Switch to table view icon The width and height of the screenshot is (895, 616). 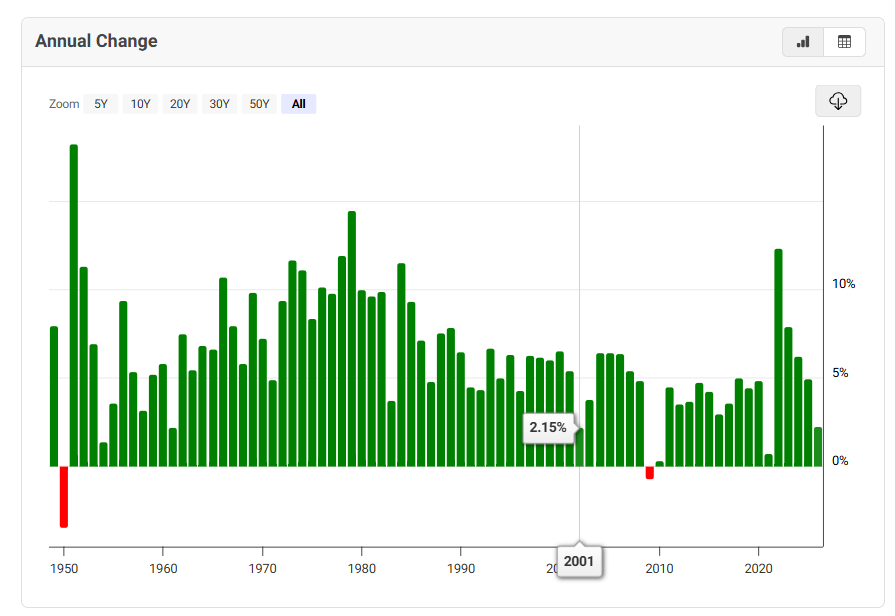click(844, 42)
